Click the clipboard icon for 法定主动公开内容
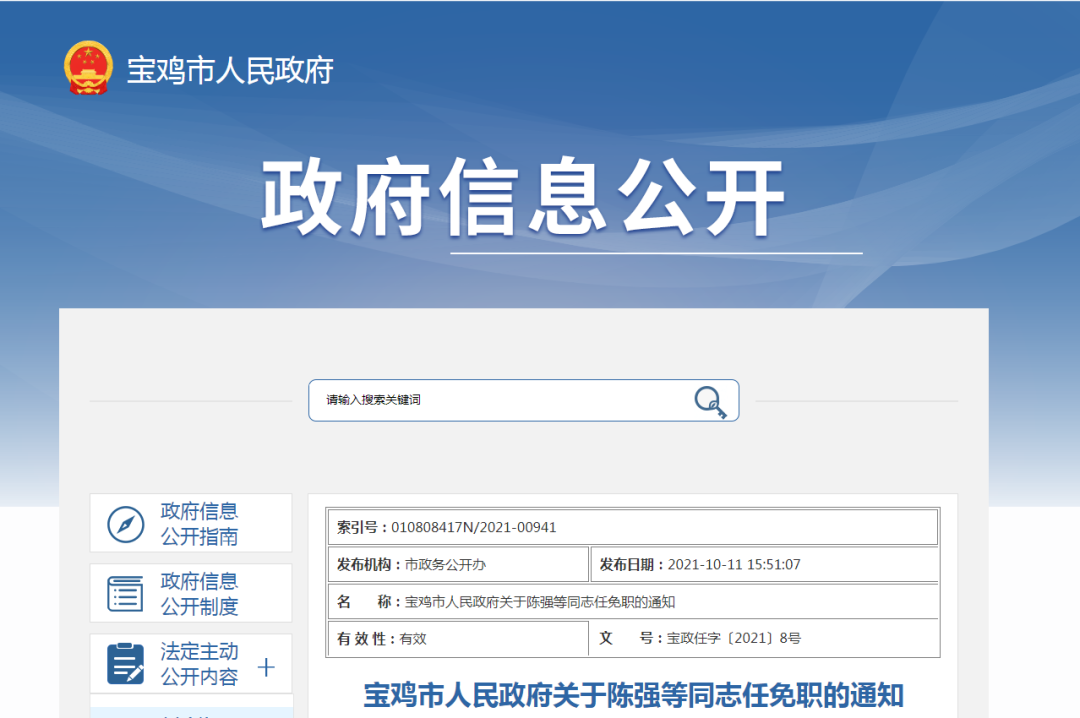This screenshot has height=718, width=1080. (125, 663)
